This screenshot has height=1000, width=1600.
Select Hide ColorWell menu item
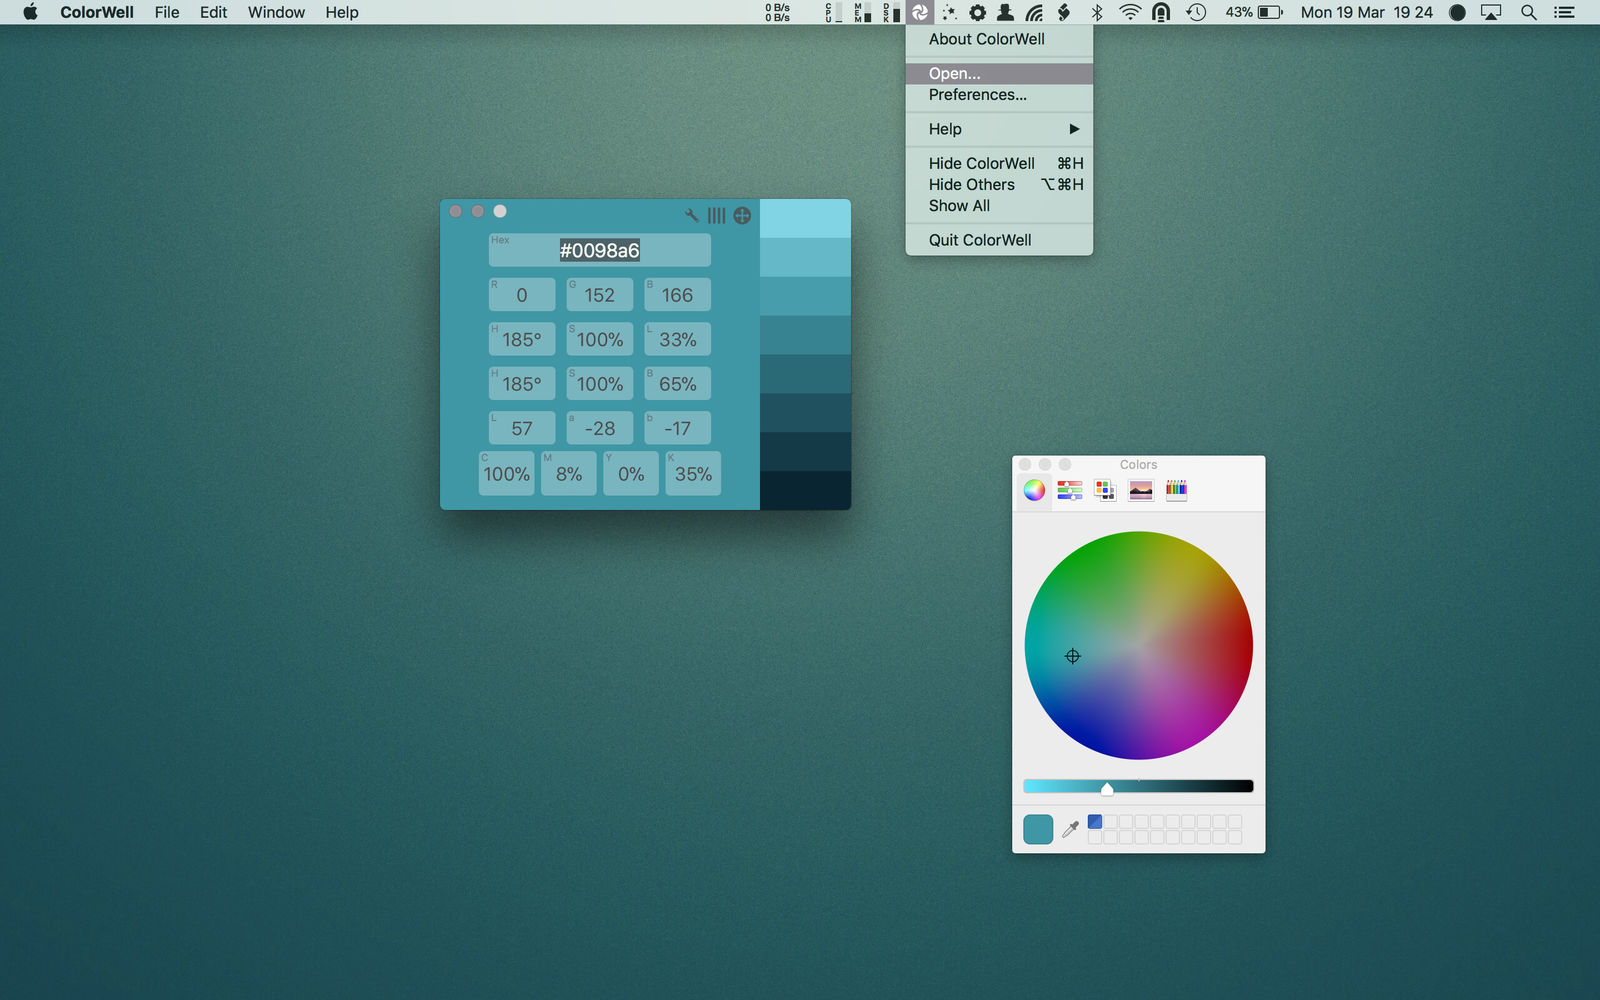[999, 163]
